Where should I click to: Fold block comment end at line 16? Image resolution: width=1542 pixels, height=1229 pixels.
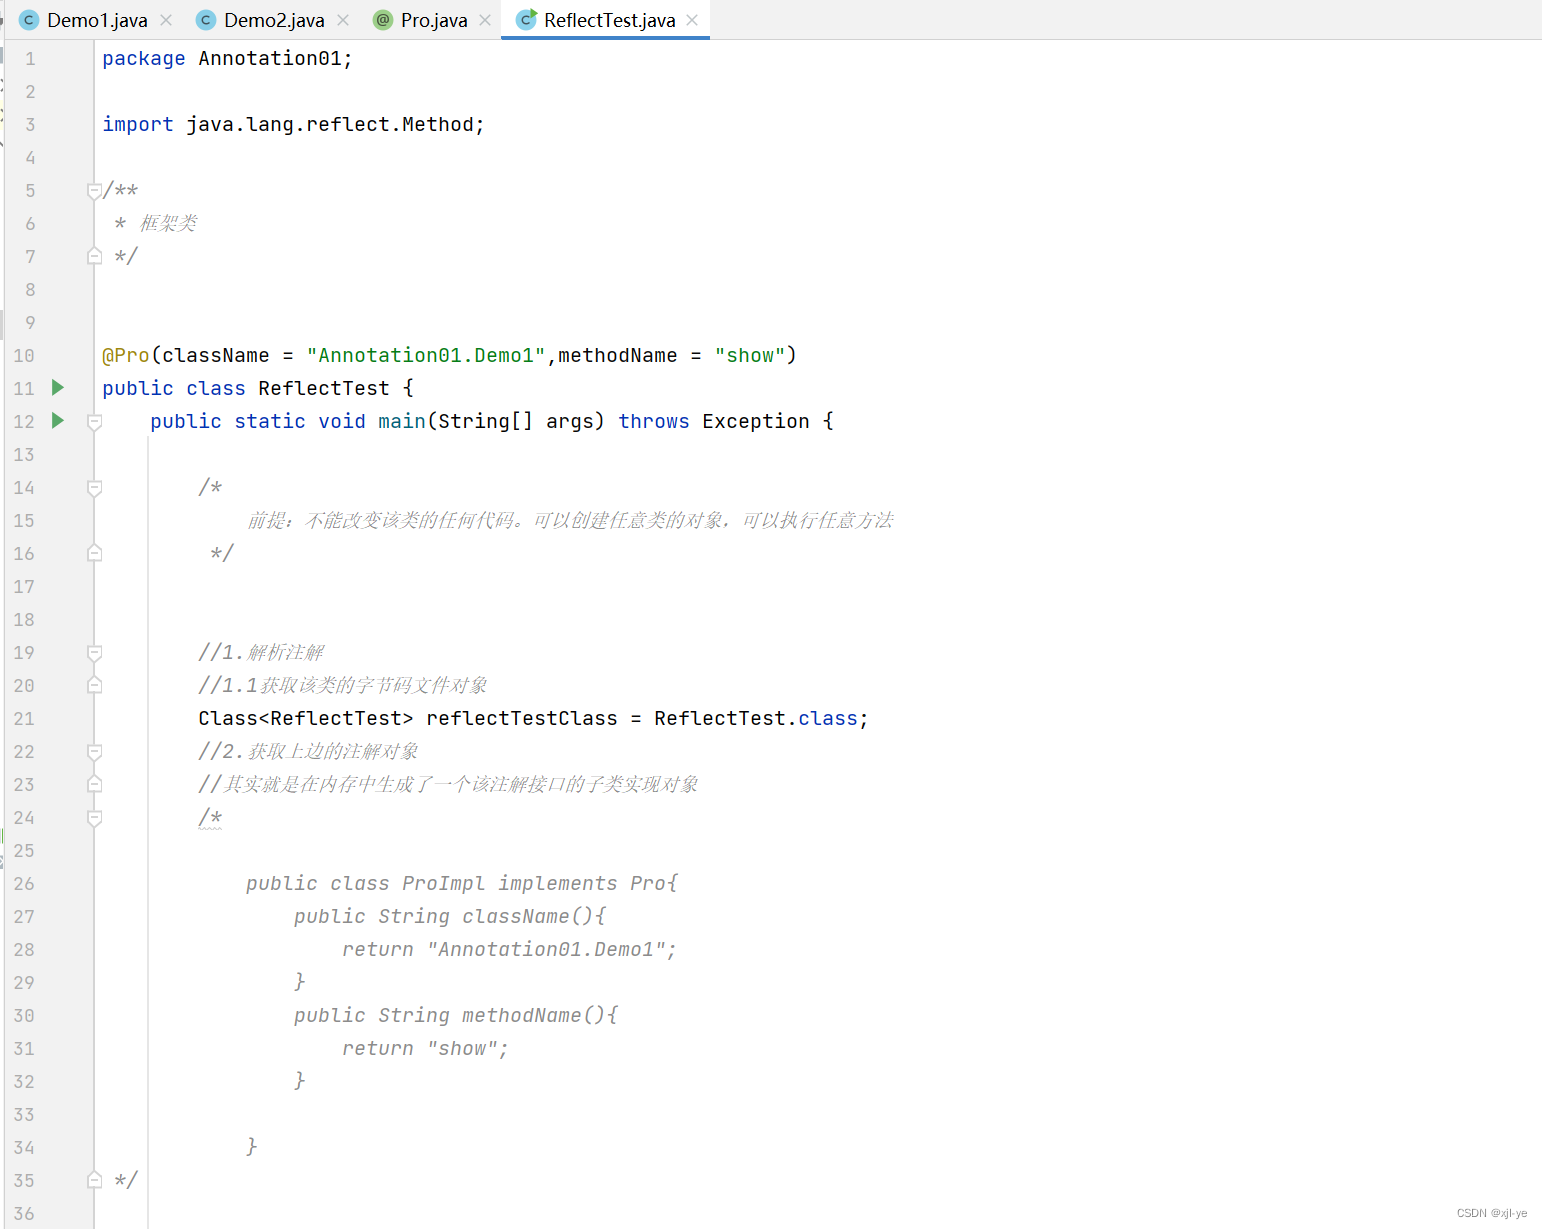(94, 553)
